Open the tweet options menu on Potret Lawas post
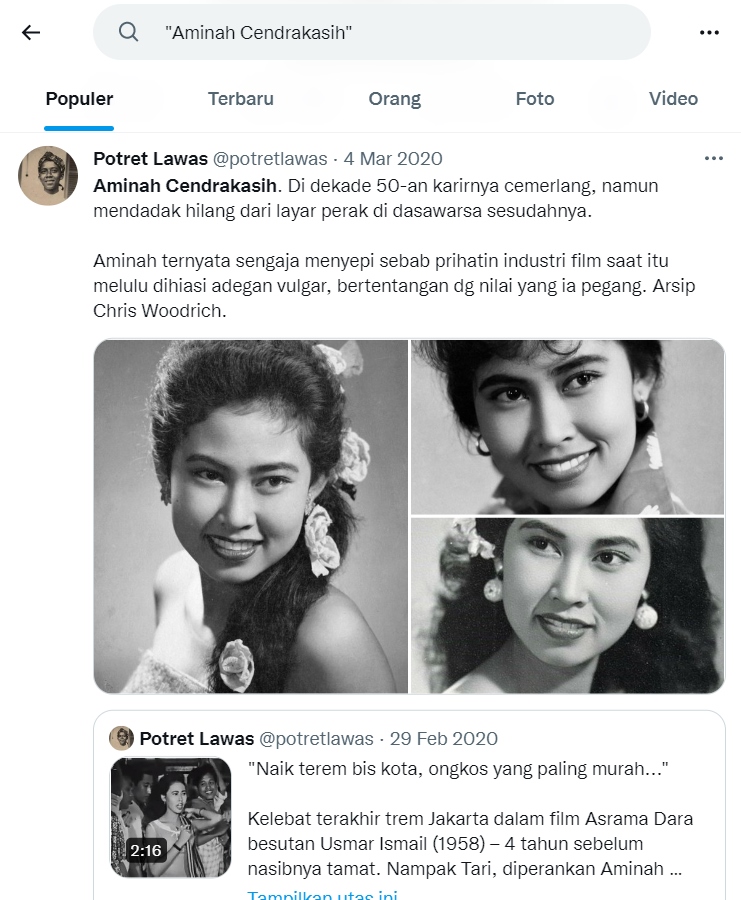 [714, 158]
